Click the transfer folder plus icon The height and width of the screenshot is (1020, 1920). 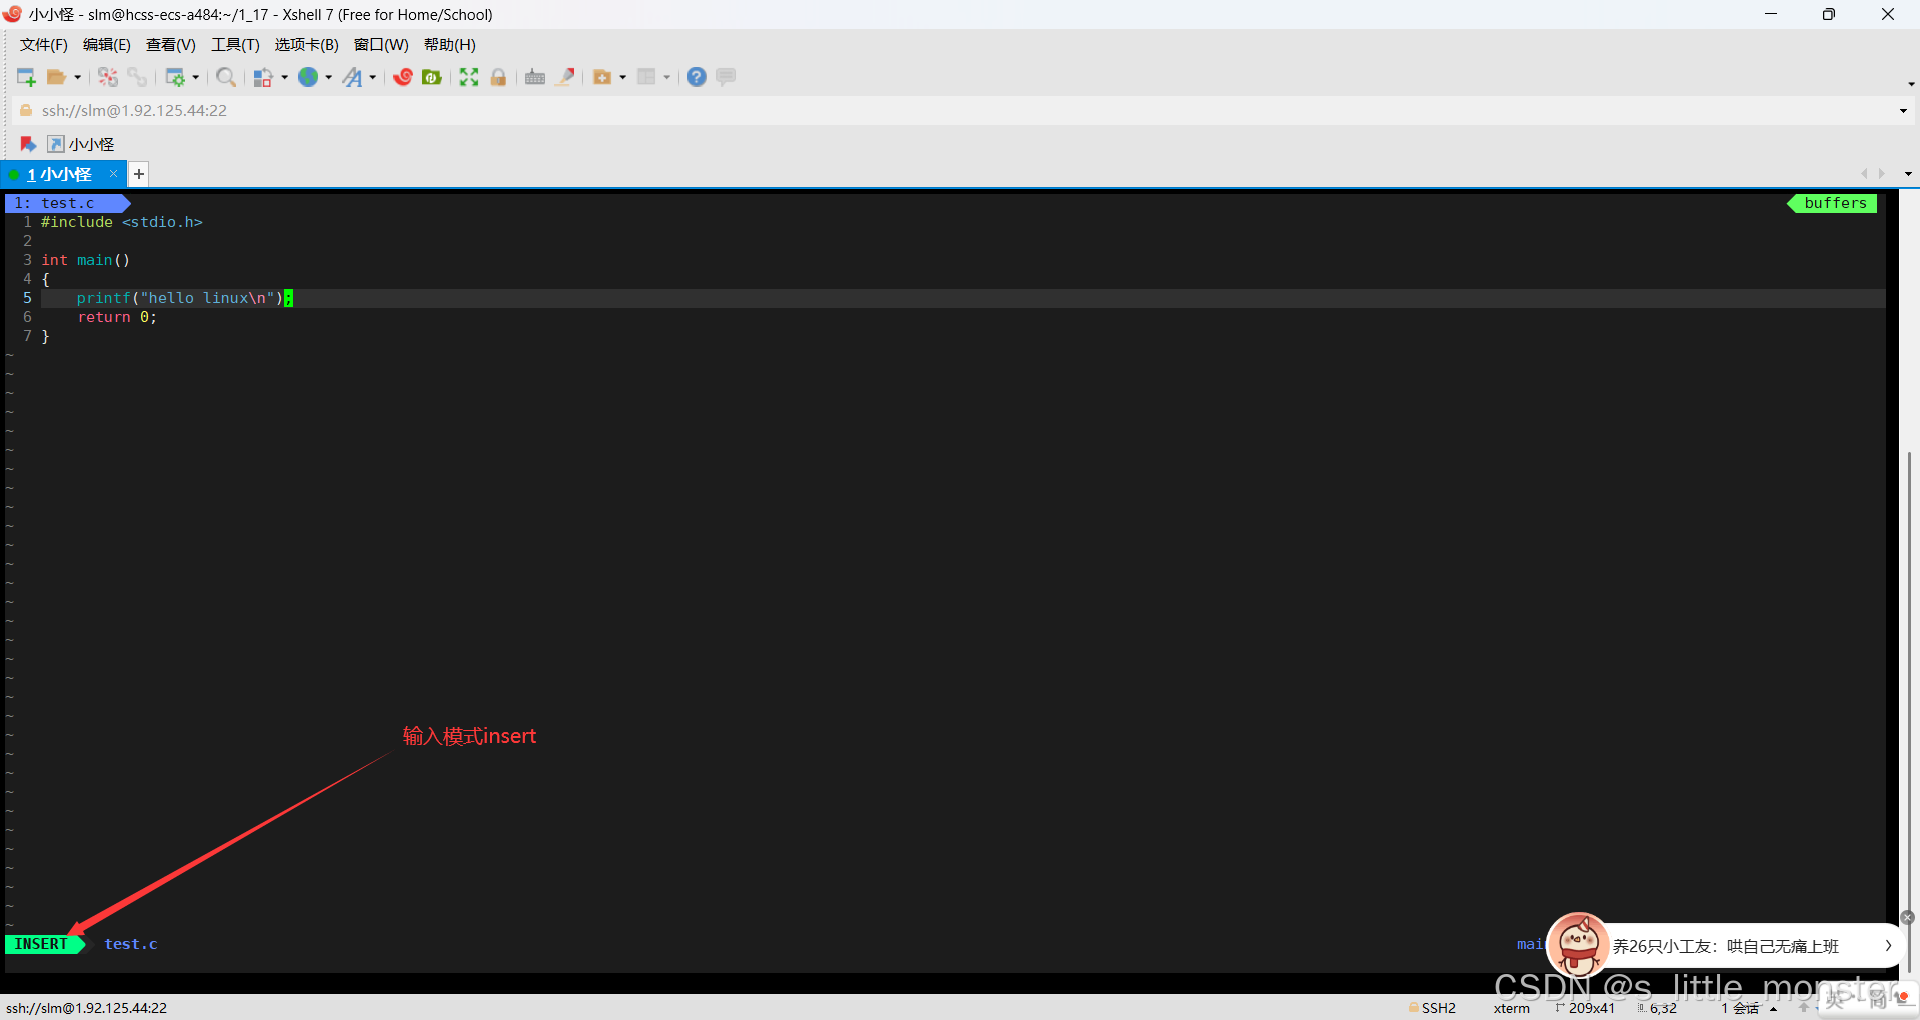[x=602, y=77]
